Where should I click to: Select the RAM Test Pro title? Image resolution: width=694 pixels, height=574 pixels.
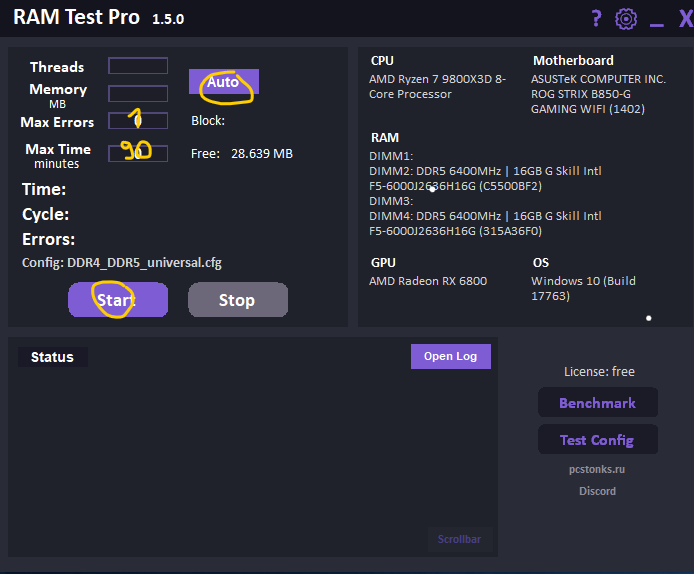pos(77,18)
